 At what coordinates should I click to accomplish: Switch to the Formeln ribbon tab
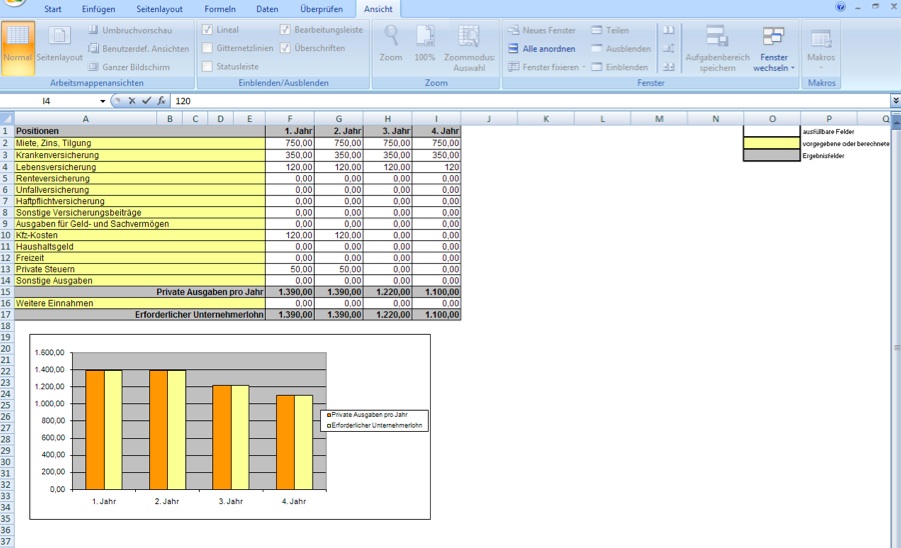coord(220,9)
